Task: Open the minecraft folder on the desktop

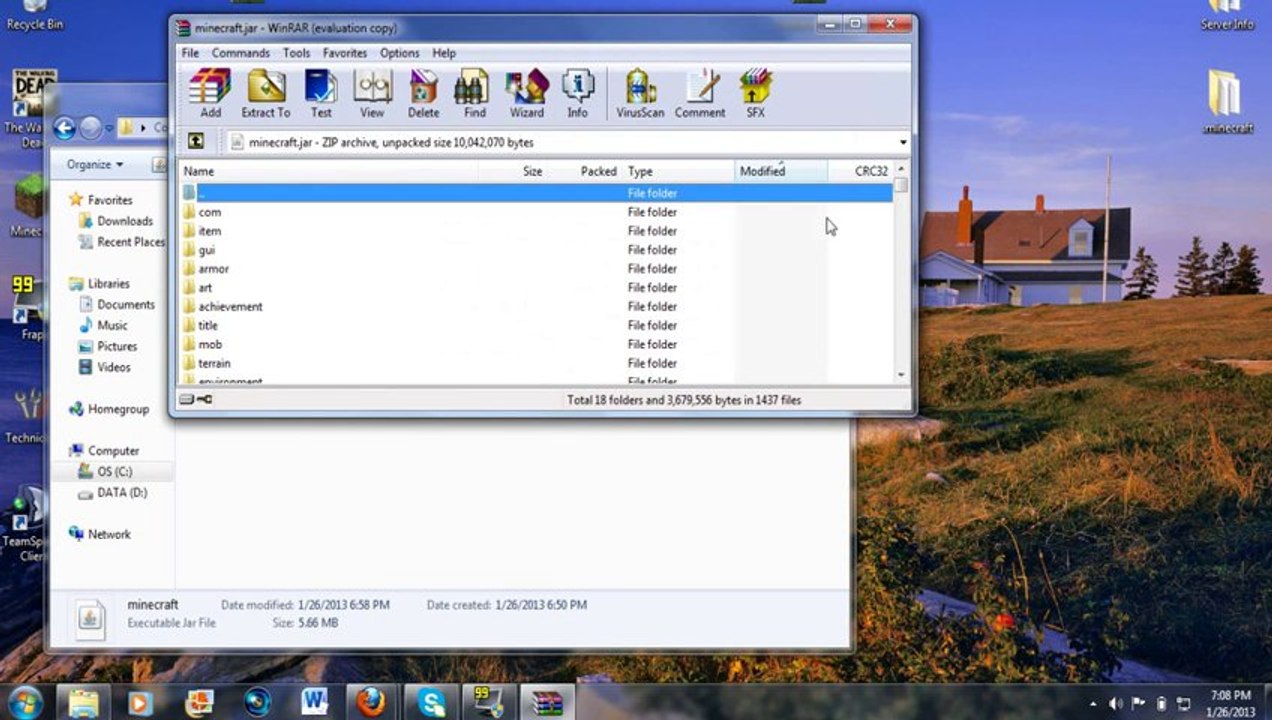Action: 1227,102
